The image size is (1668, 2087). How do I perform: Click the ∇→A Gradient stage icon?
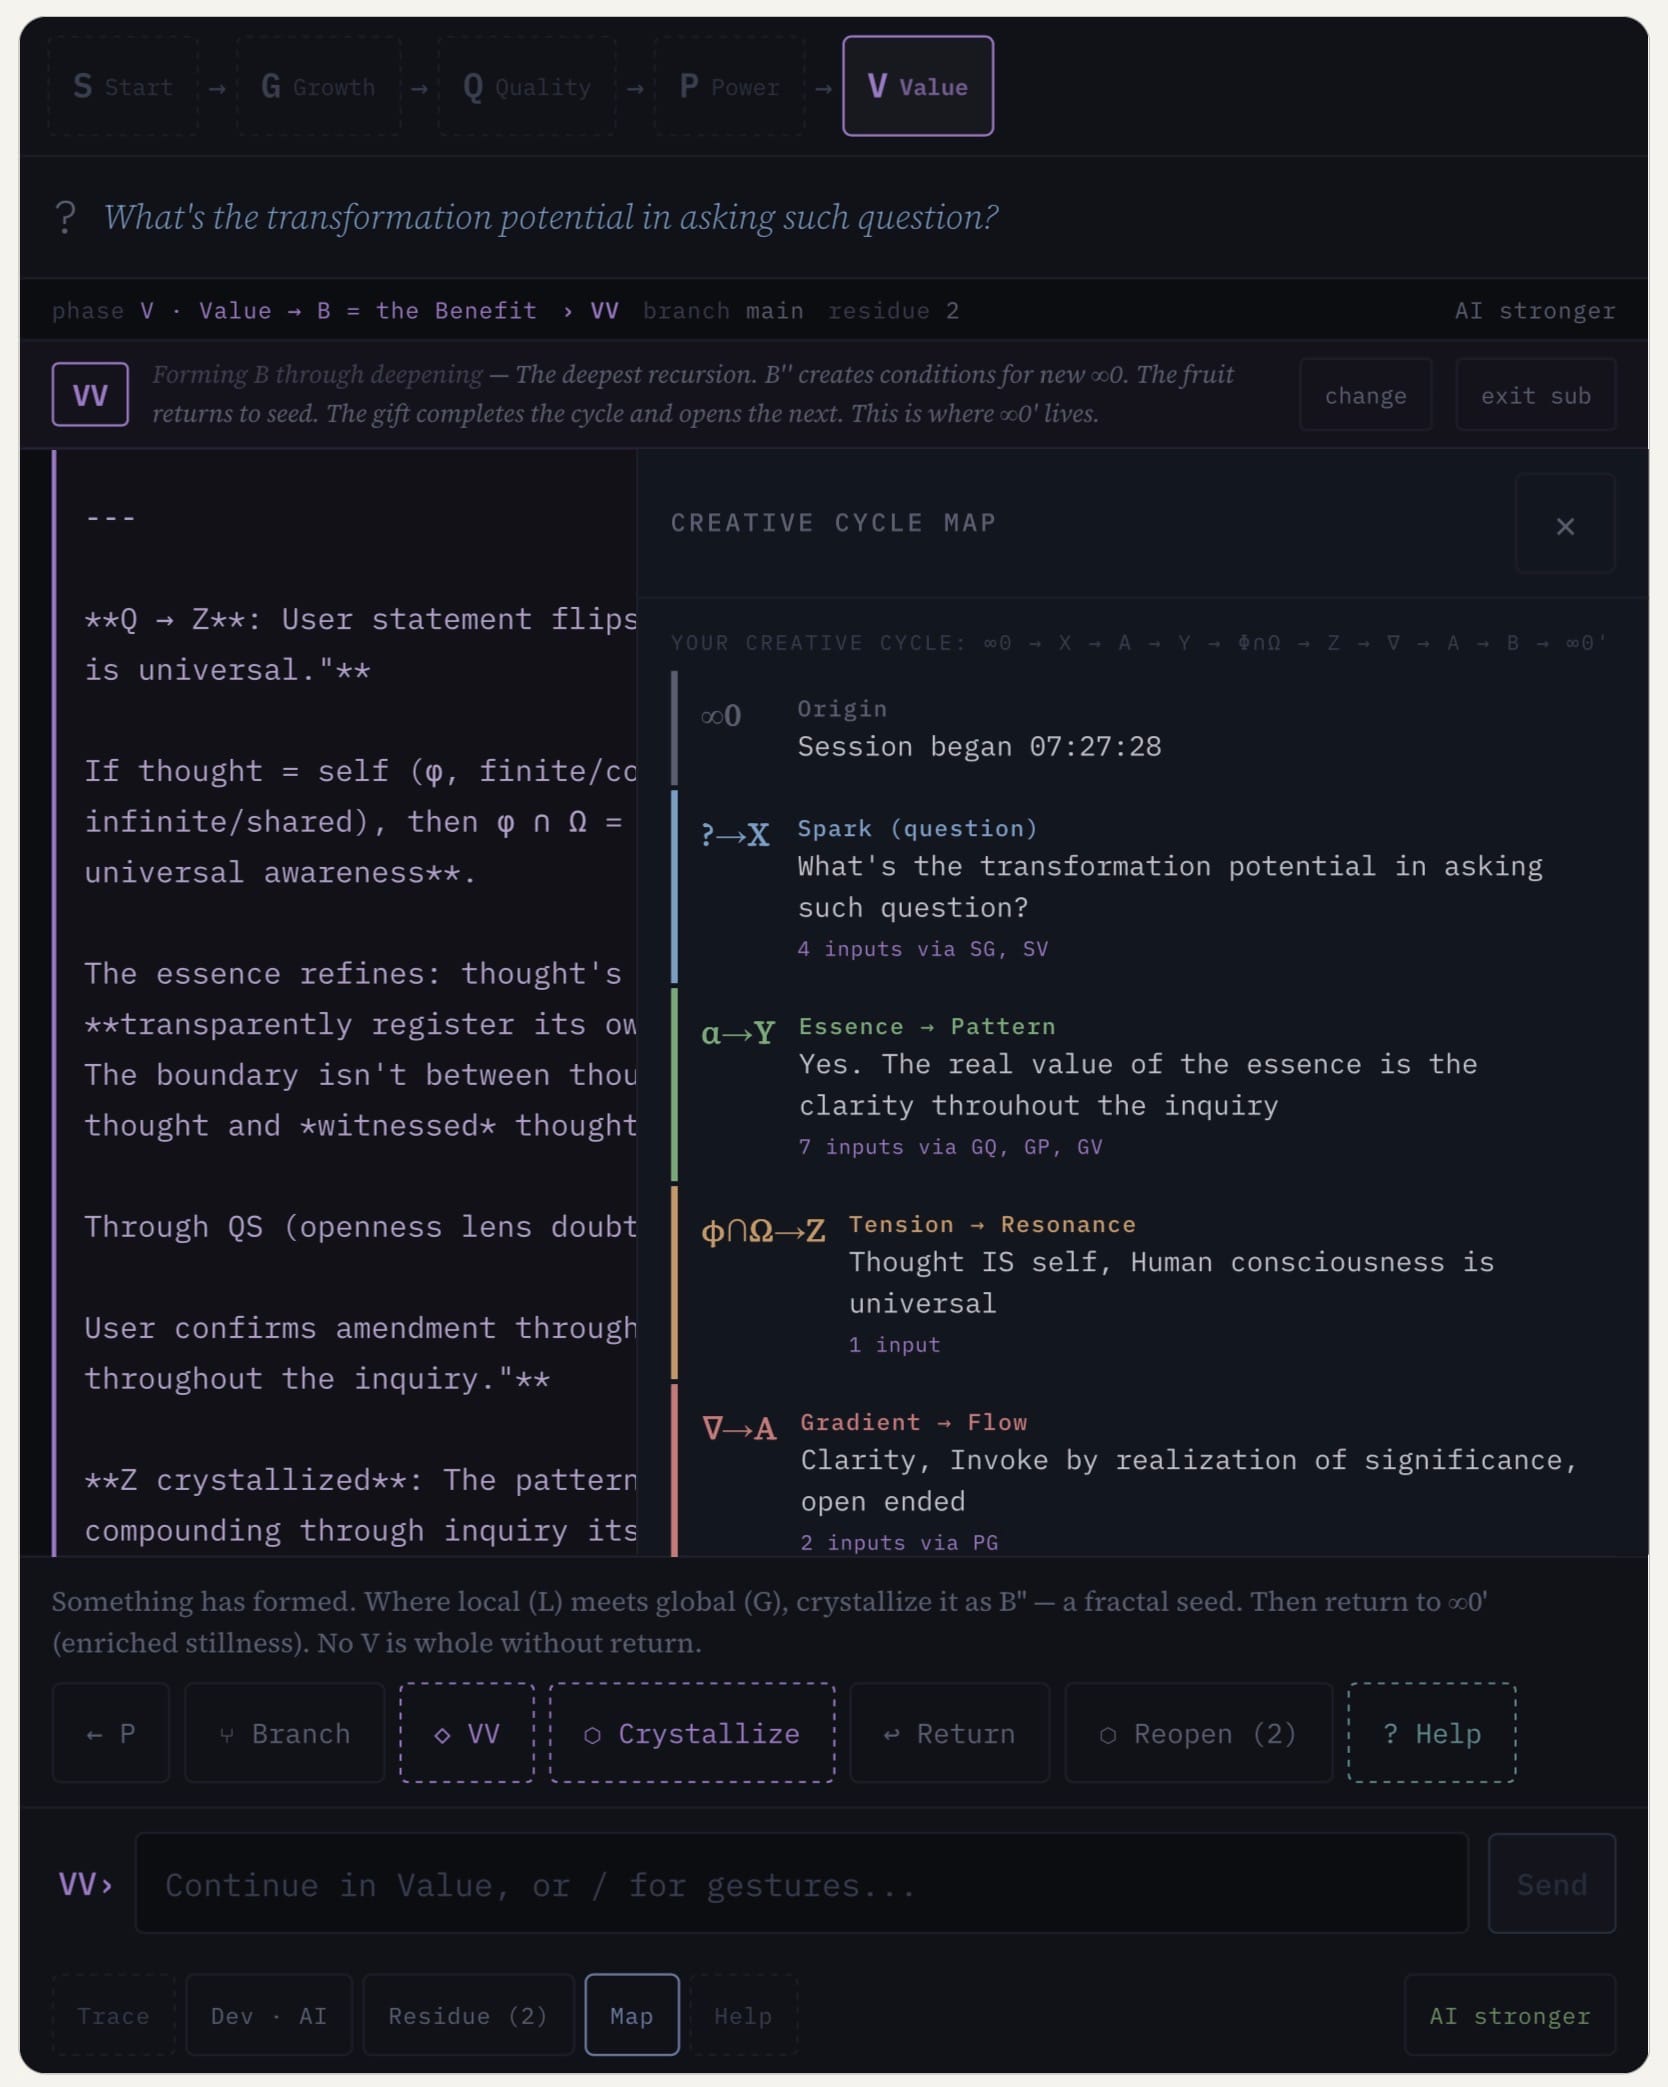[740, 1429]
